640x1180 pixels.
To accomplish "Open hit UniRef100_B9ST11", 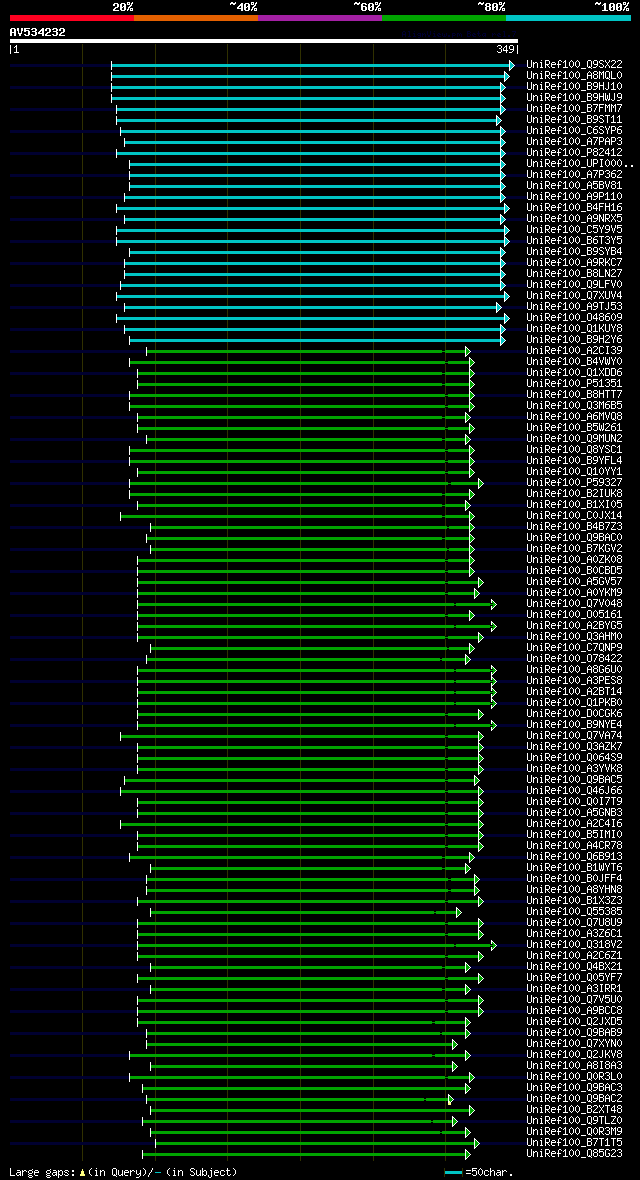I will tap(574, 120).
